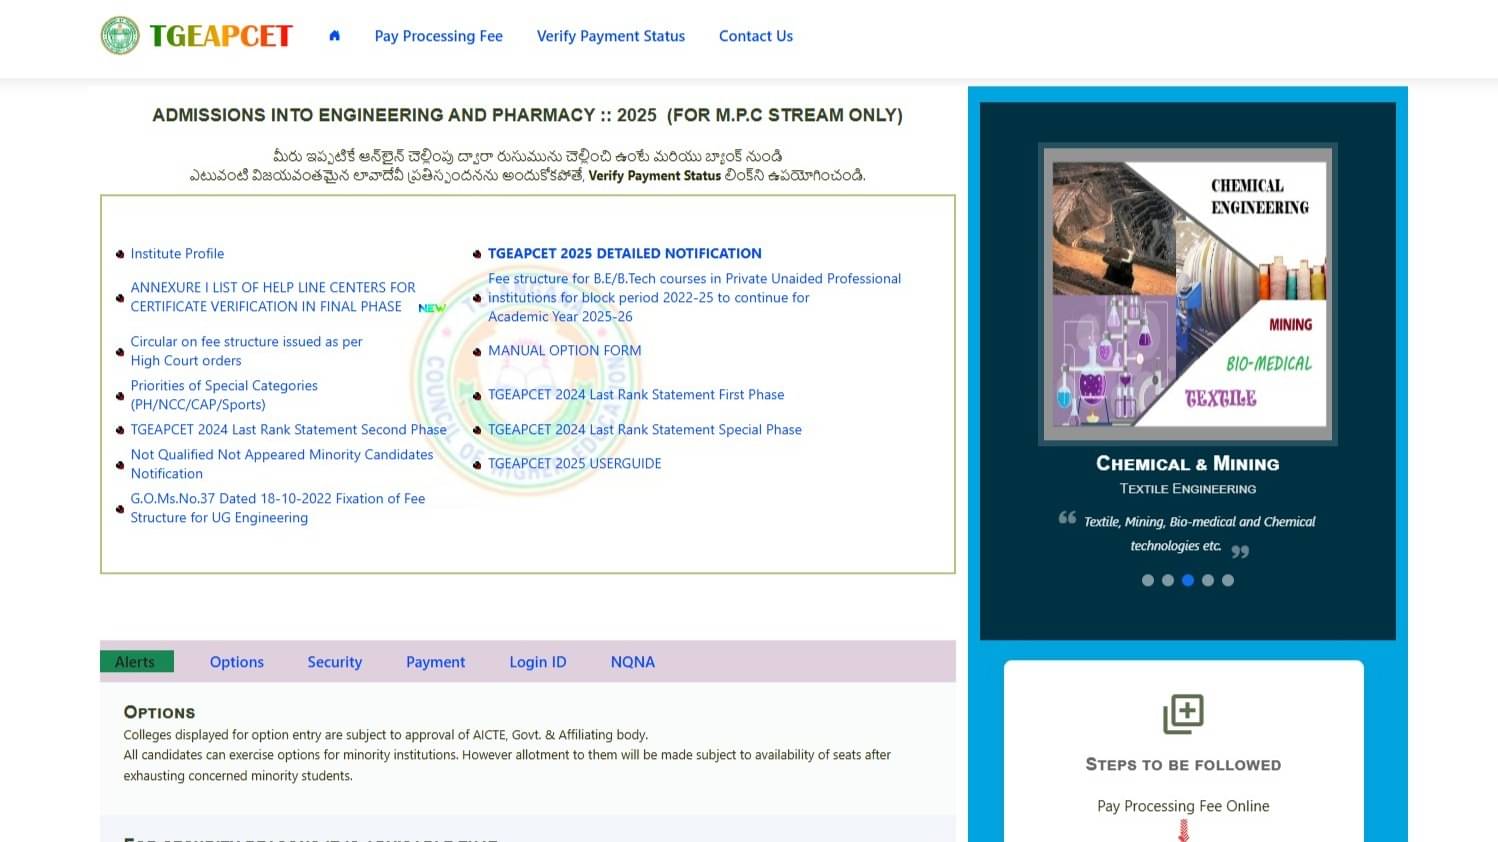The height and width of the screenshot is (842, 1498).
Task: Open the G.O.Ms.No.37 fee fixation link
Action: pyautogui.click(x=277, y=507)
